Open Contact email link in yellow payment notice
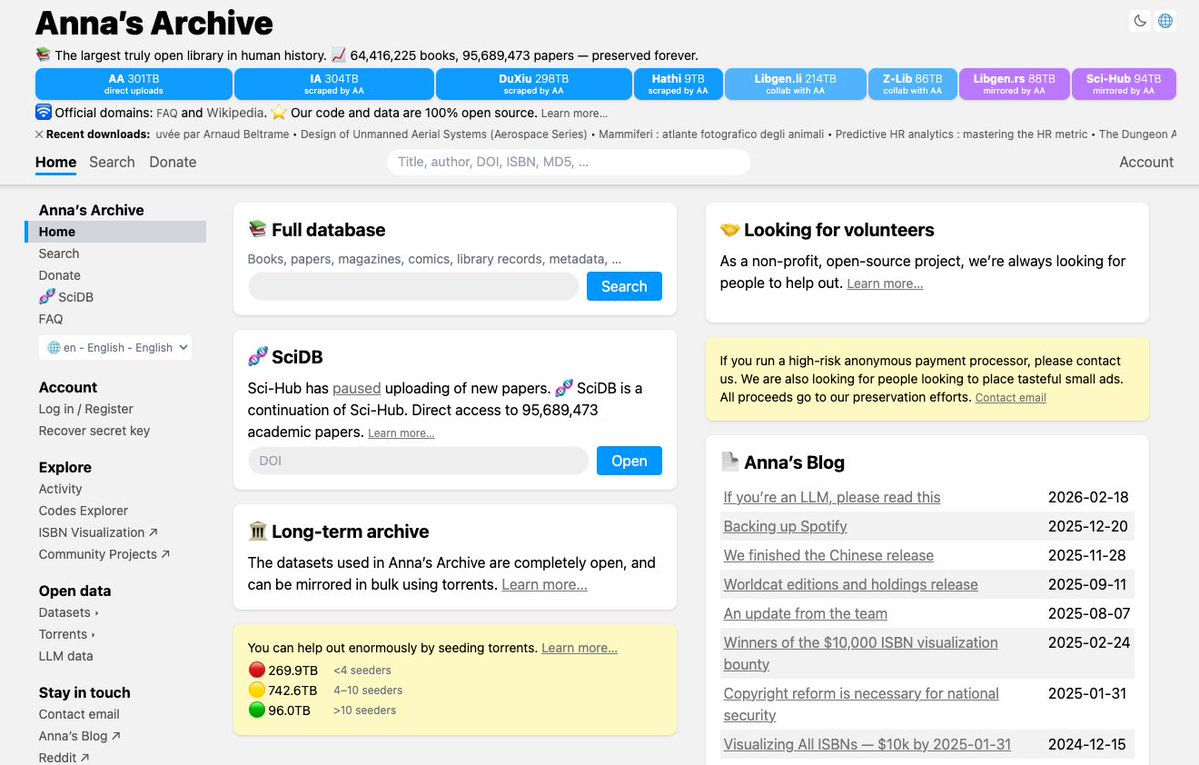Screen dimensions: 1199x765 [x=1010, y=398]
